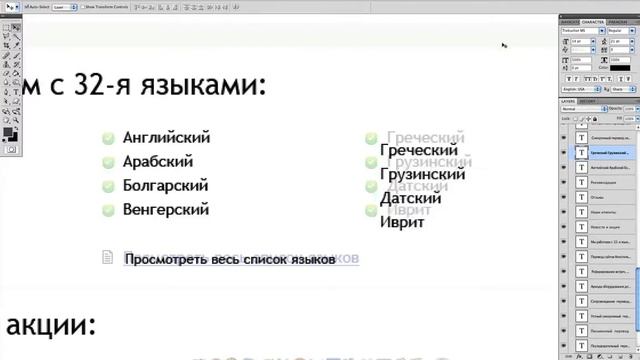Screen dimensions: 640x360
Task: Open the leading dropdown
Action: coord(632,42)
